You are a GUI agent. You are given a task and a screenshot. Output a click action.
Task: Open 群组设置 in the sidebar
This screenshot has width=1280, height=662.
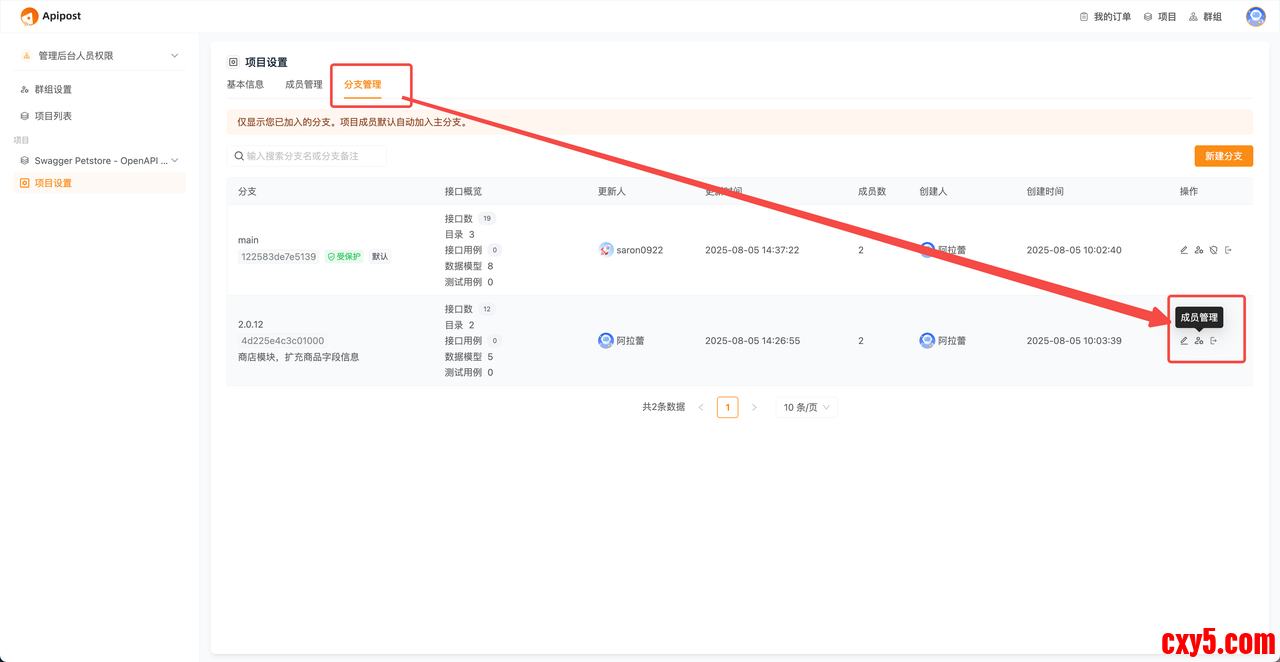click(53, 90)
